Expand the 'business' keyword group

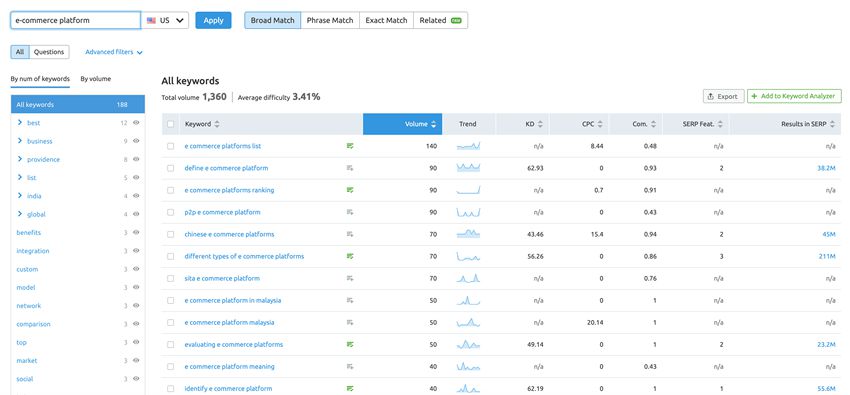(x=20, y=141)
